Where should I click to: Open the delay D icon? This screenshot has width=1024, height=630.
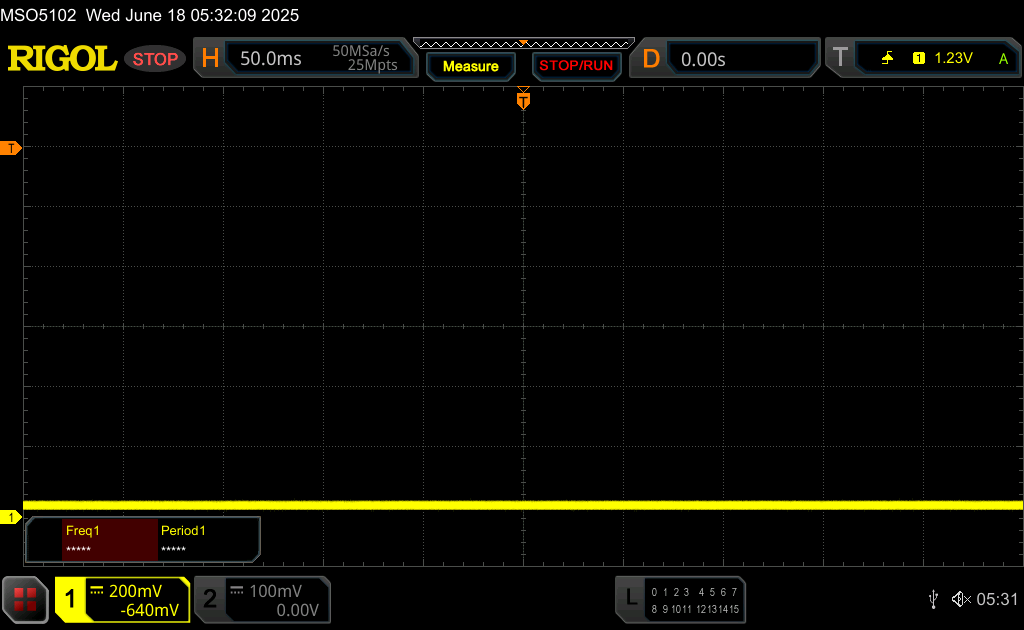[651, 59]
